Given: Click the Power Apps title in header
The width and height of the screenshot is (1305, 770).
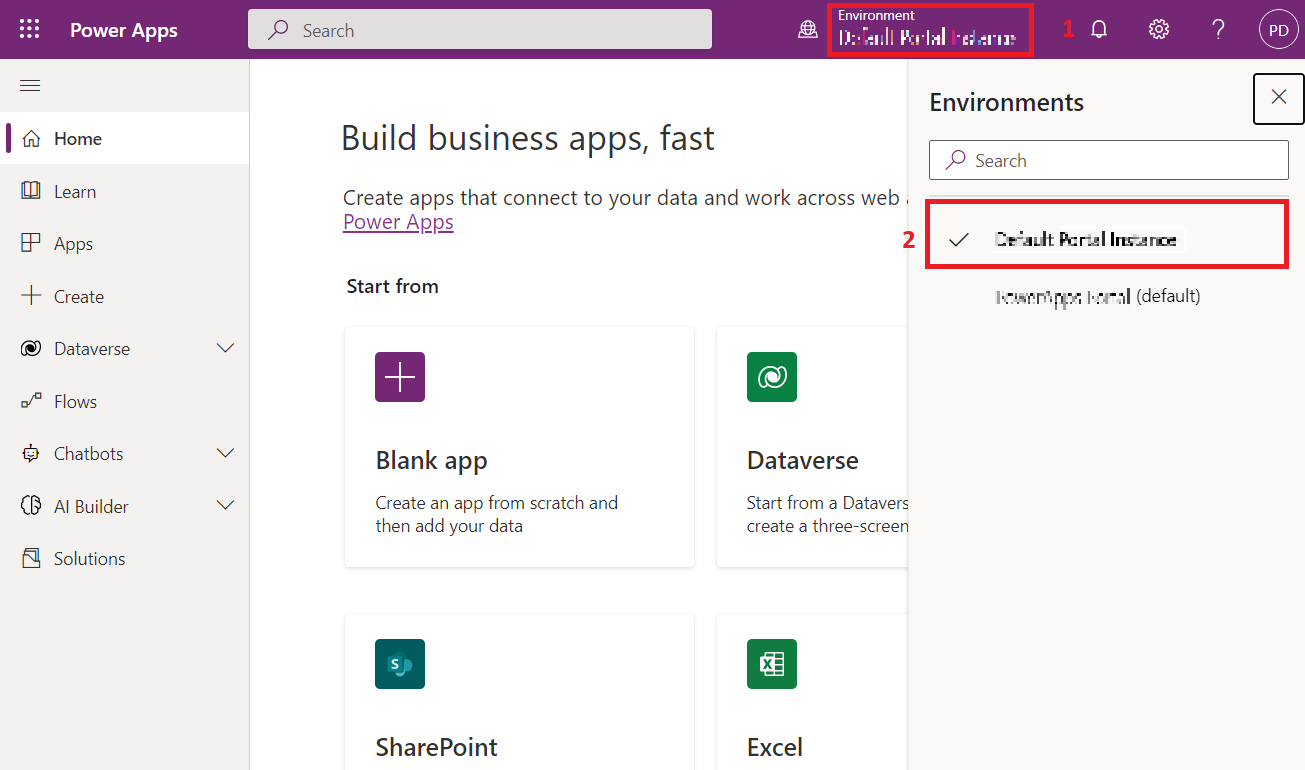Looking at the screenshot, I should (124, 30).
